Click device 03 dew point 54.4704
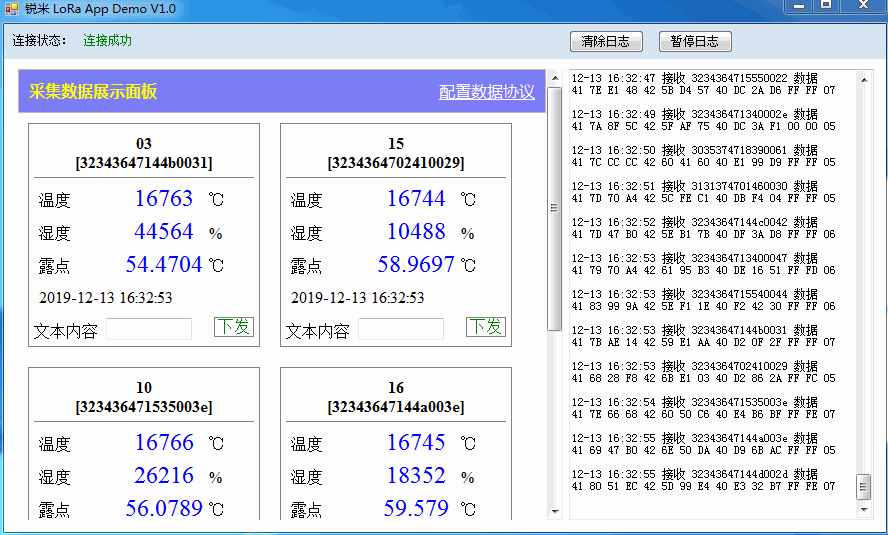The width and height of the screenshot is (888, 535). click(x=164, y=264)
